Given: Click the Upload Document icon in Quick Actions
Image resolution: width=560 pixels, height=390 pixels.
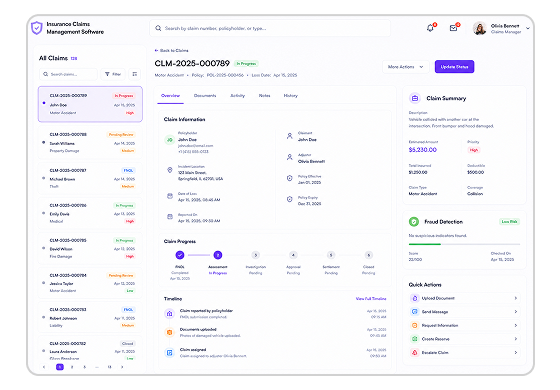Looking at the screenshot, I should (415, 298).
